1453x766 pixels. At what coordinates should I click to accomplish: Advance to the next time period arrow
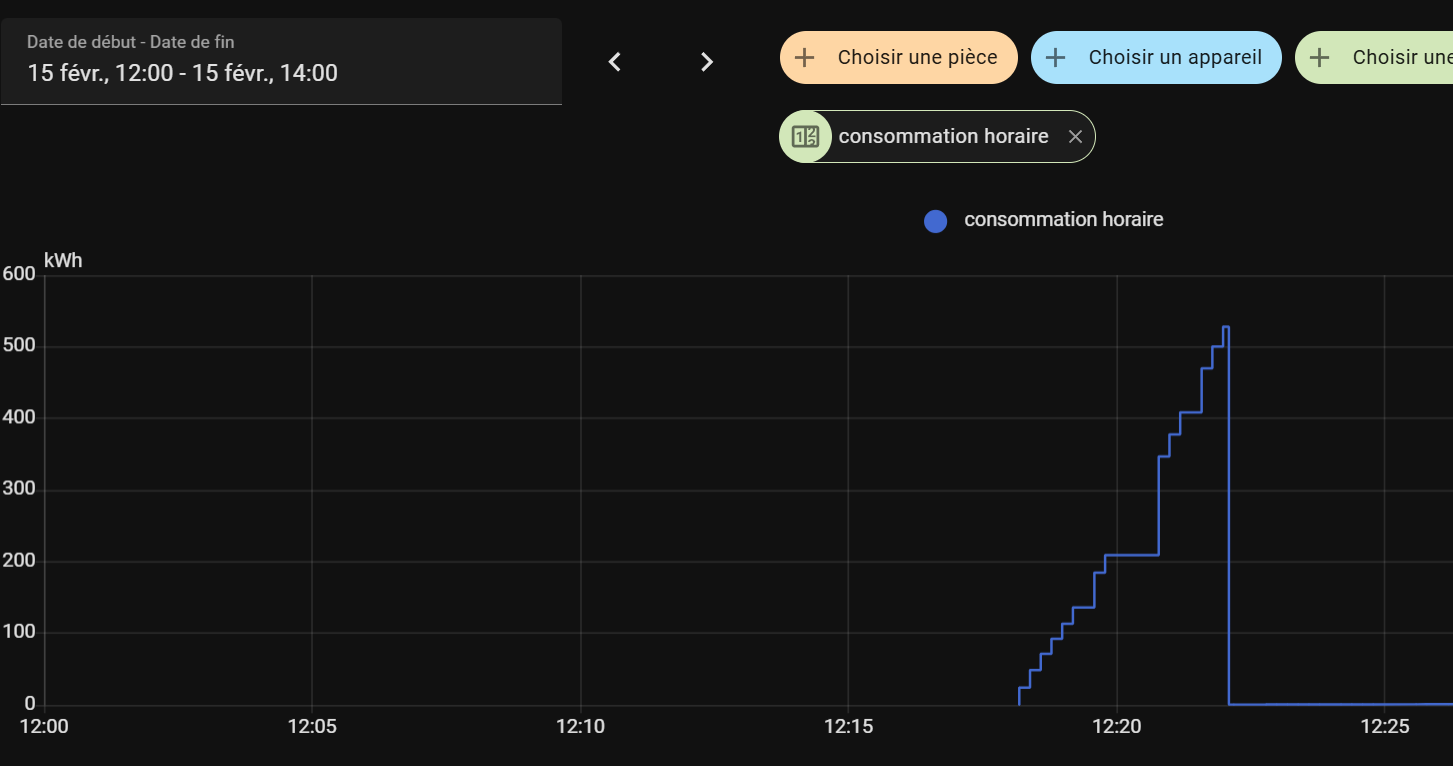click(707, 62)
